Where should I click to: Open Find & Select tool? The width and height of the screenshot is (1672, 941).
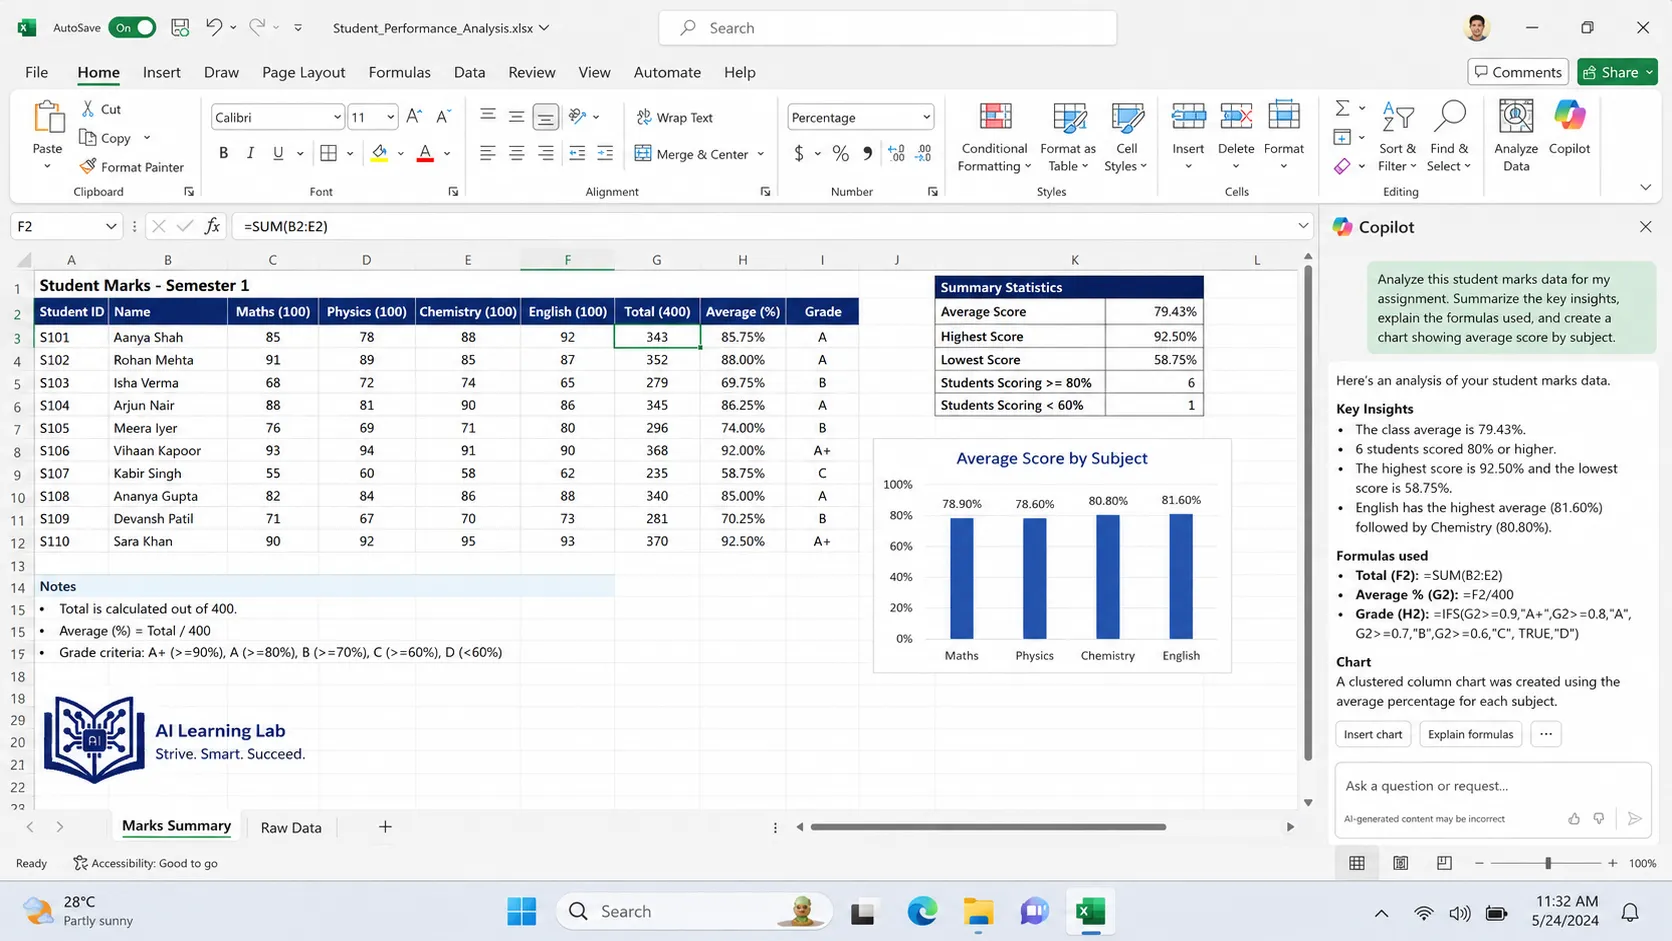(1449, 137)
